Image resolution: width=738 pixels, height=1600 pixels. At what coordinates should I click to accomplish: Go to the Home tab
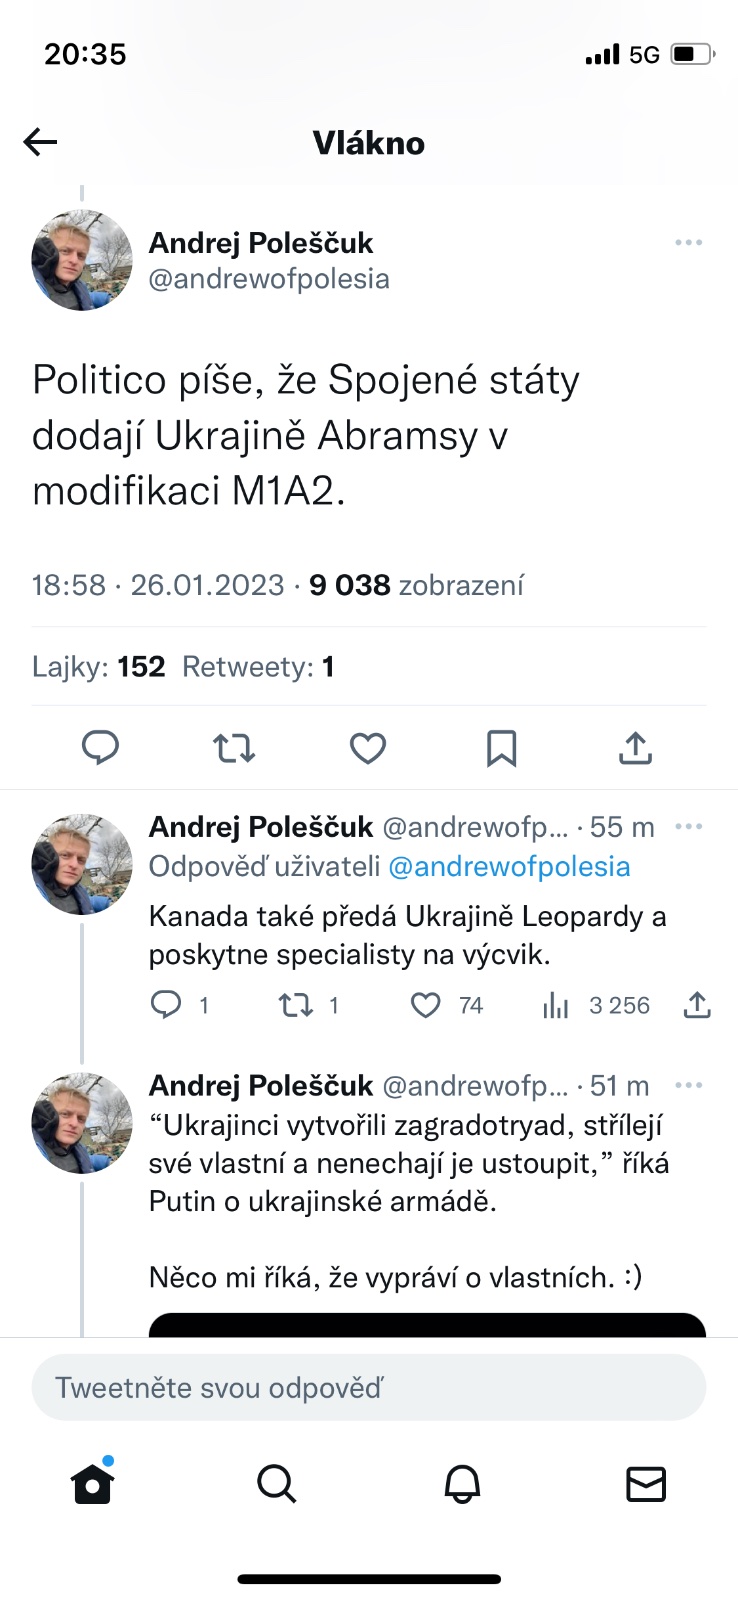[x=93, y=1484]
